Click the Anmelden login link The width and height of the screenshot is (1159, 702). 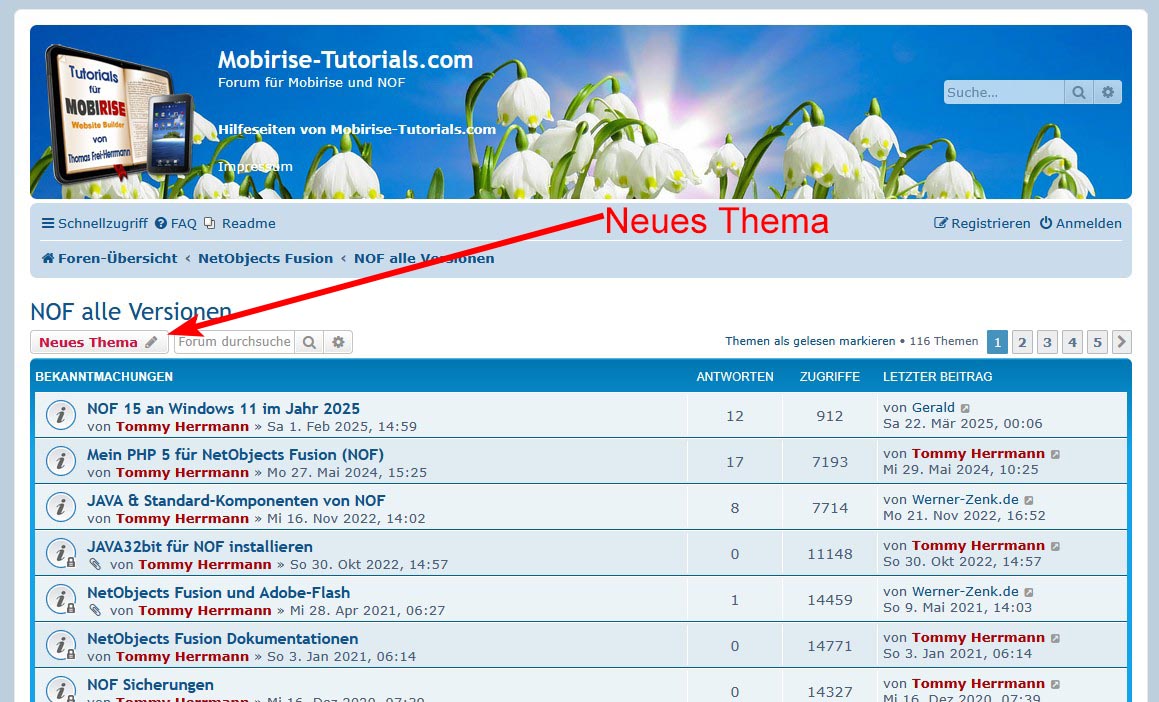point(1081,223)
